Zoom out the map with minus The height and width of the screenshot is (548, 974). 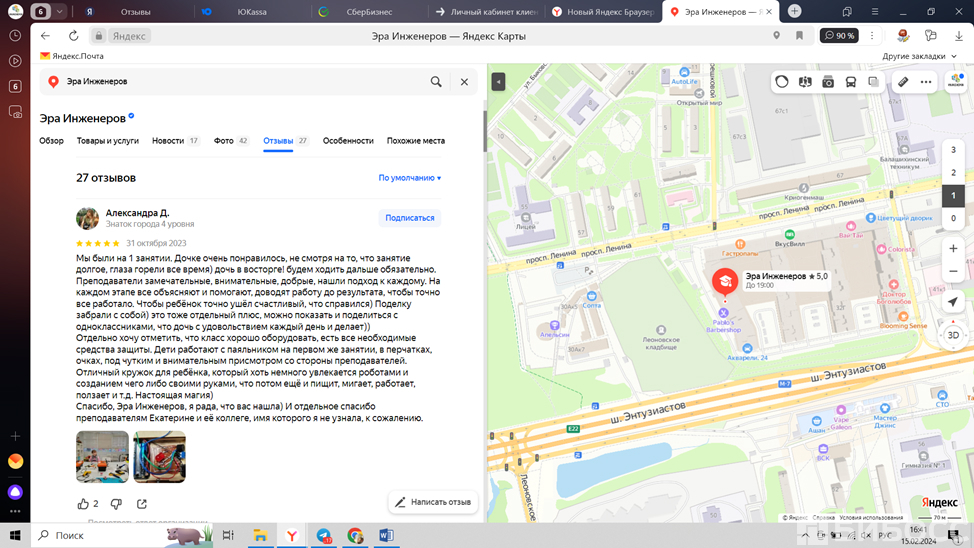[953, 272]
